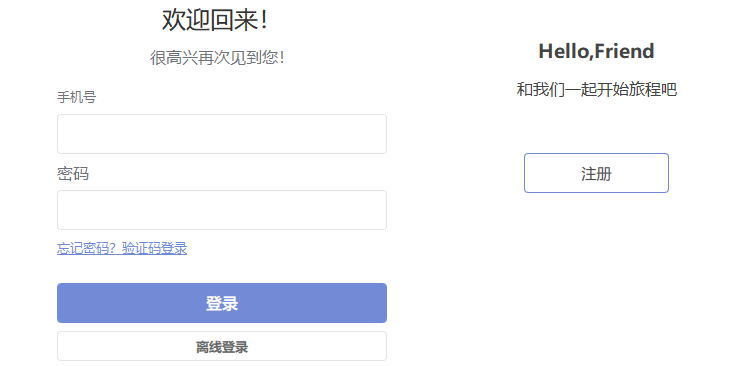The height and width of the screenshot is (366, 733).
Task: Open registration via the 注册 button
Action: coord(596,173)
